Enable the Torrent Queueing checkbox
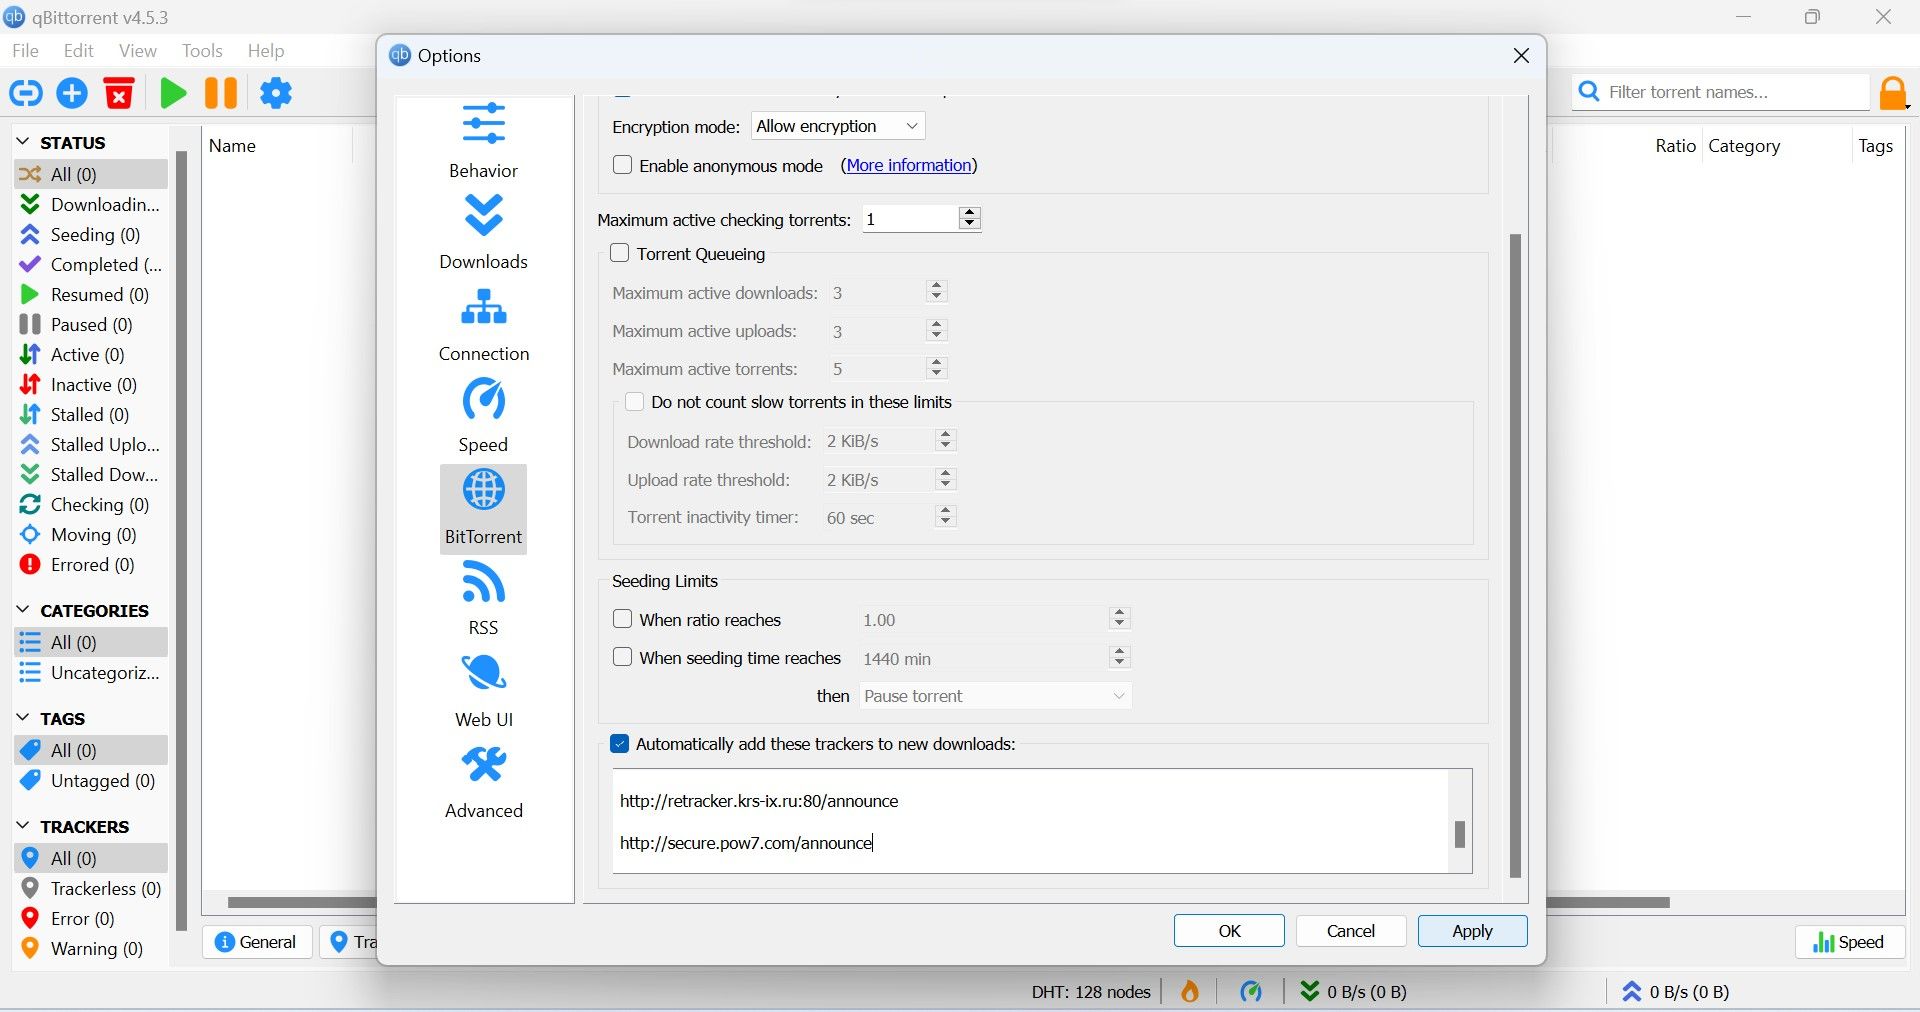This screenshot has width=1920, height=1012. click(619, 253)
